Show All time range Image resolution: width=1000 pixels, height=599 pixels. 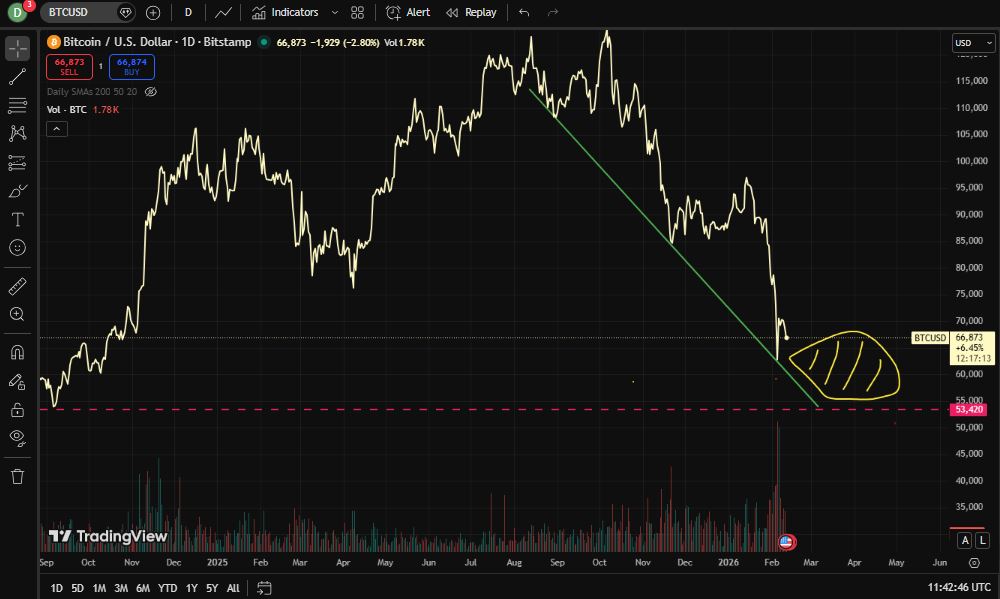233,588
